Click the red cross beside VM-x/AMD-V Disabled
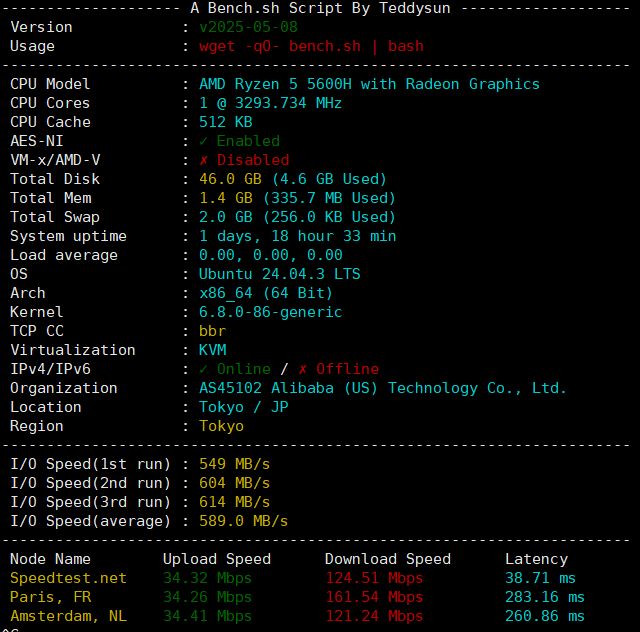640x632 pixels. [x=204, y=160]
